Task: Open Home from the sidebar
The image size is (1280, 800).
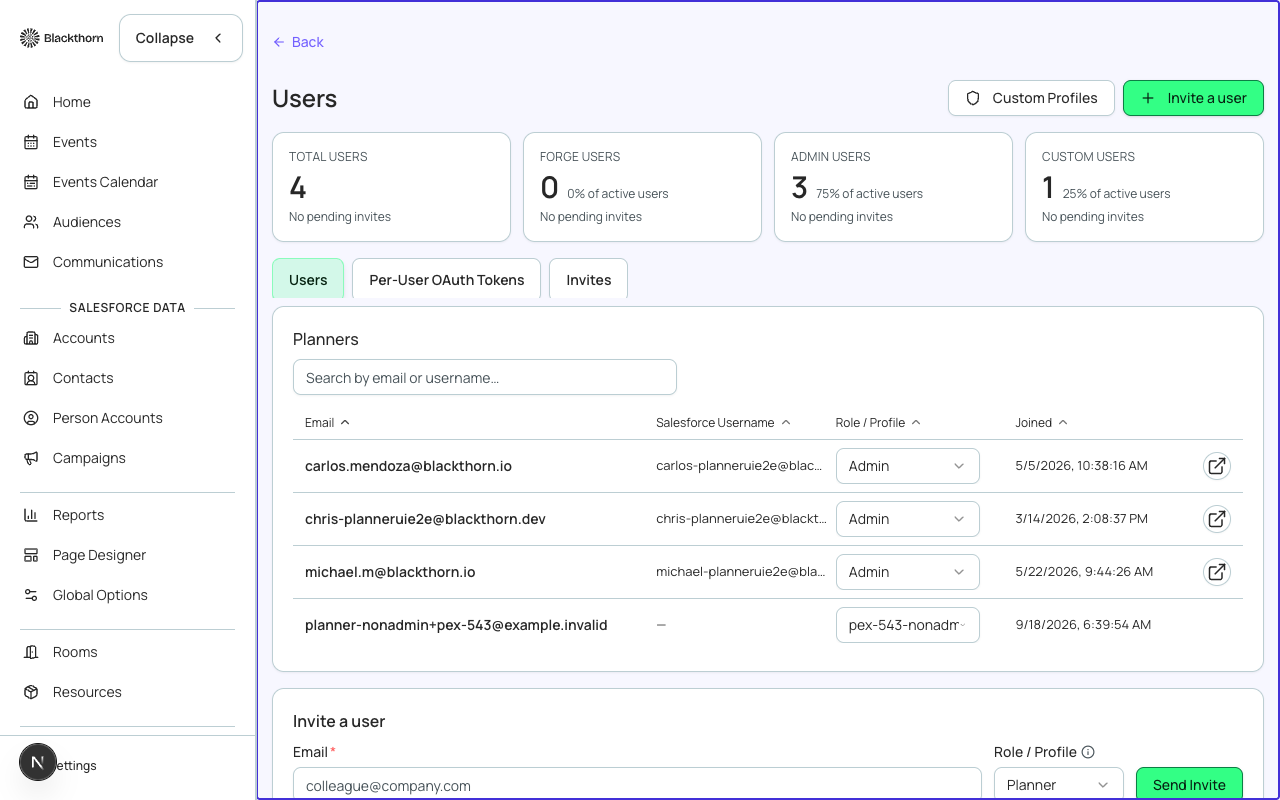Action: (71, 102)
